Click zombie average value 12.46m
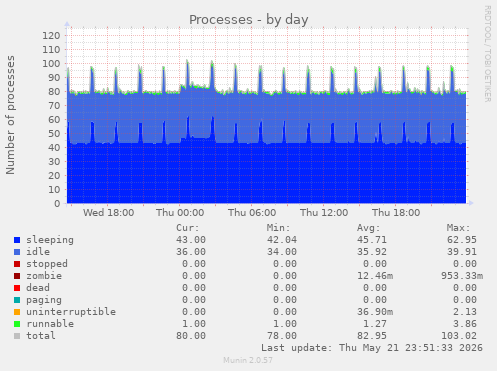 coord(375,276)
